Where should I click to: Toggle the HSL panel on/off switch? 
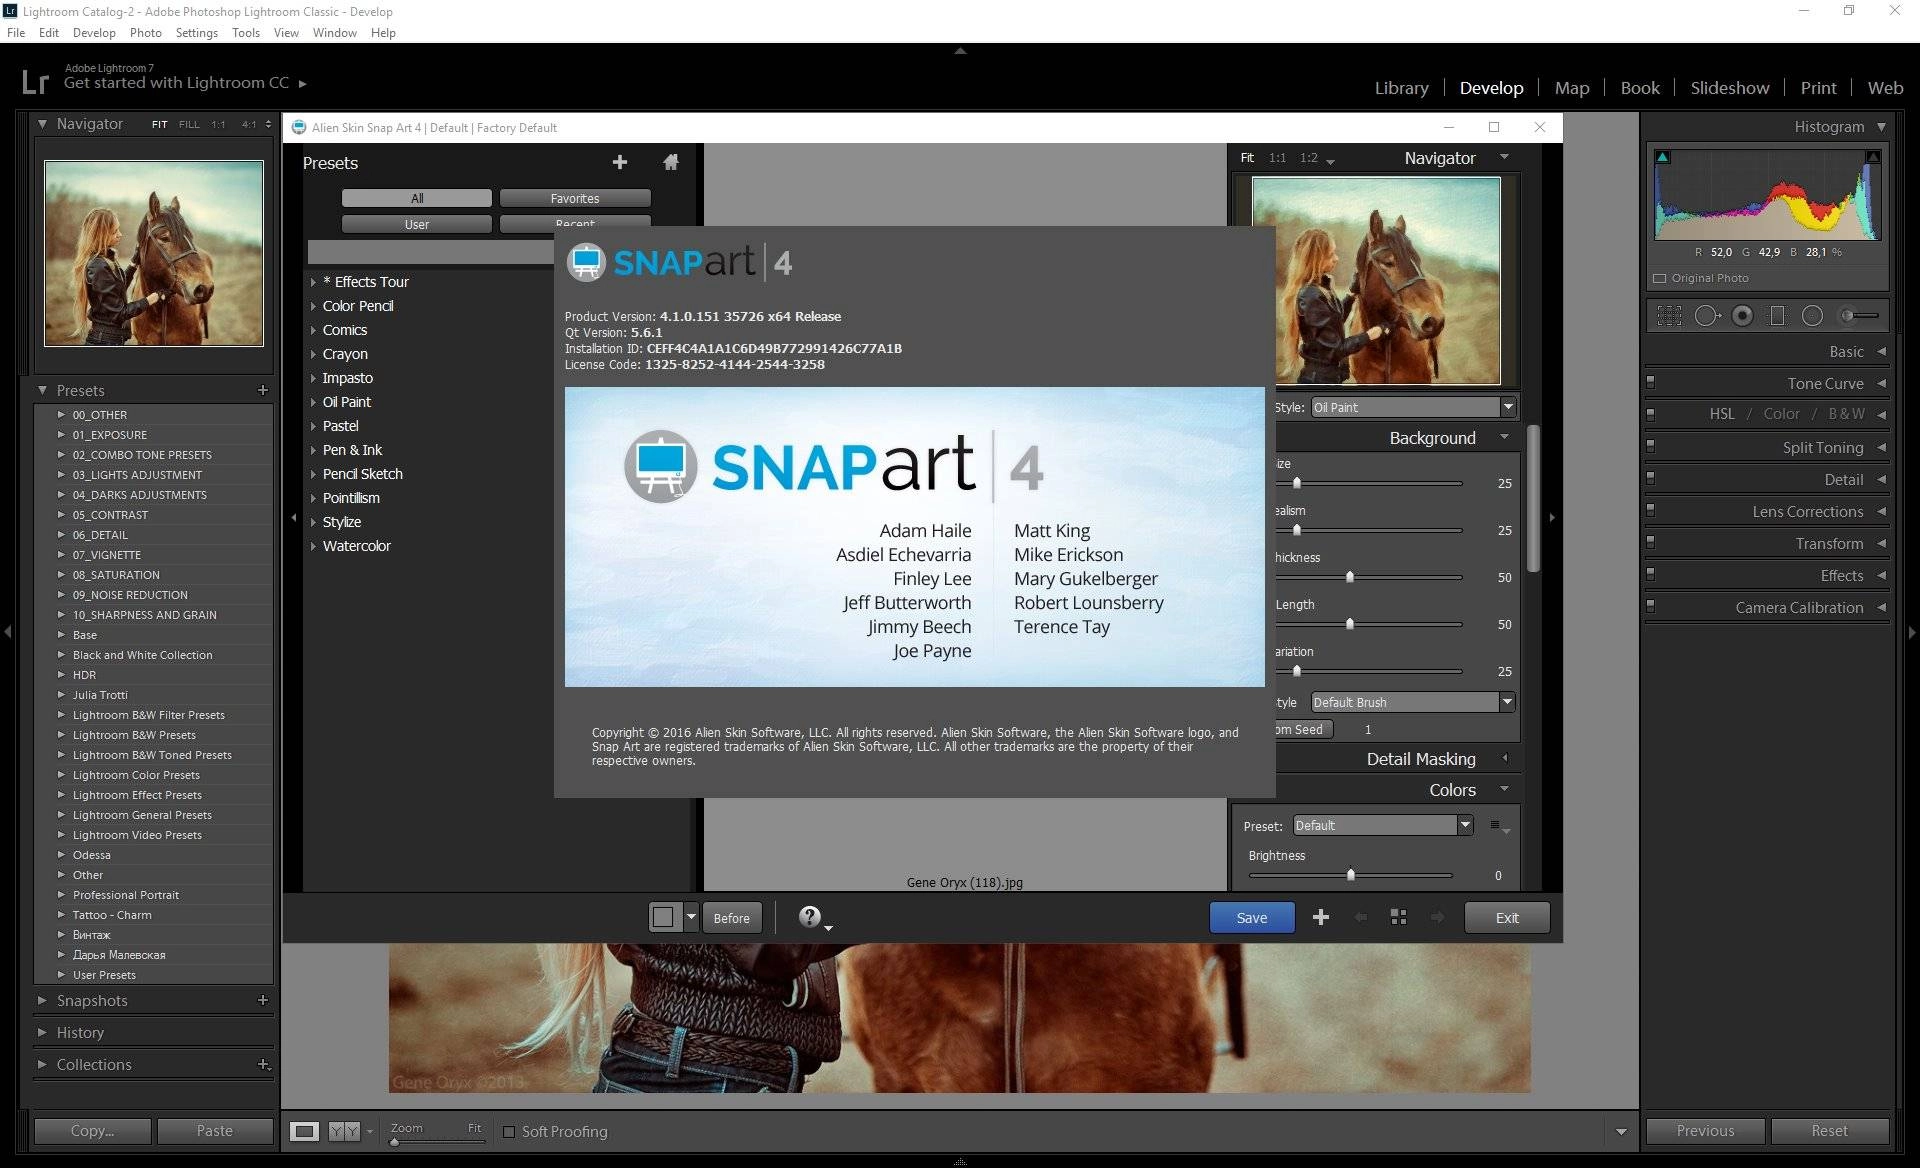coord(1650,413)
